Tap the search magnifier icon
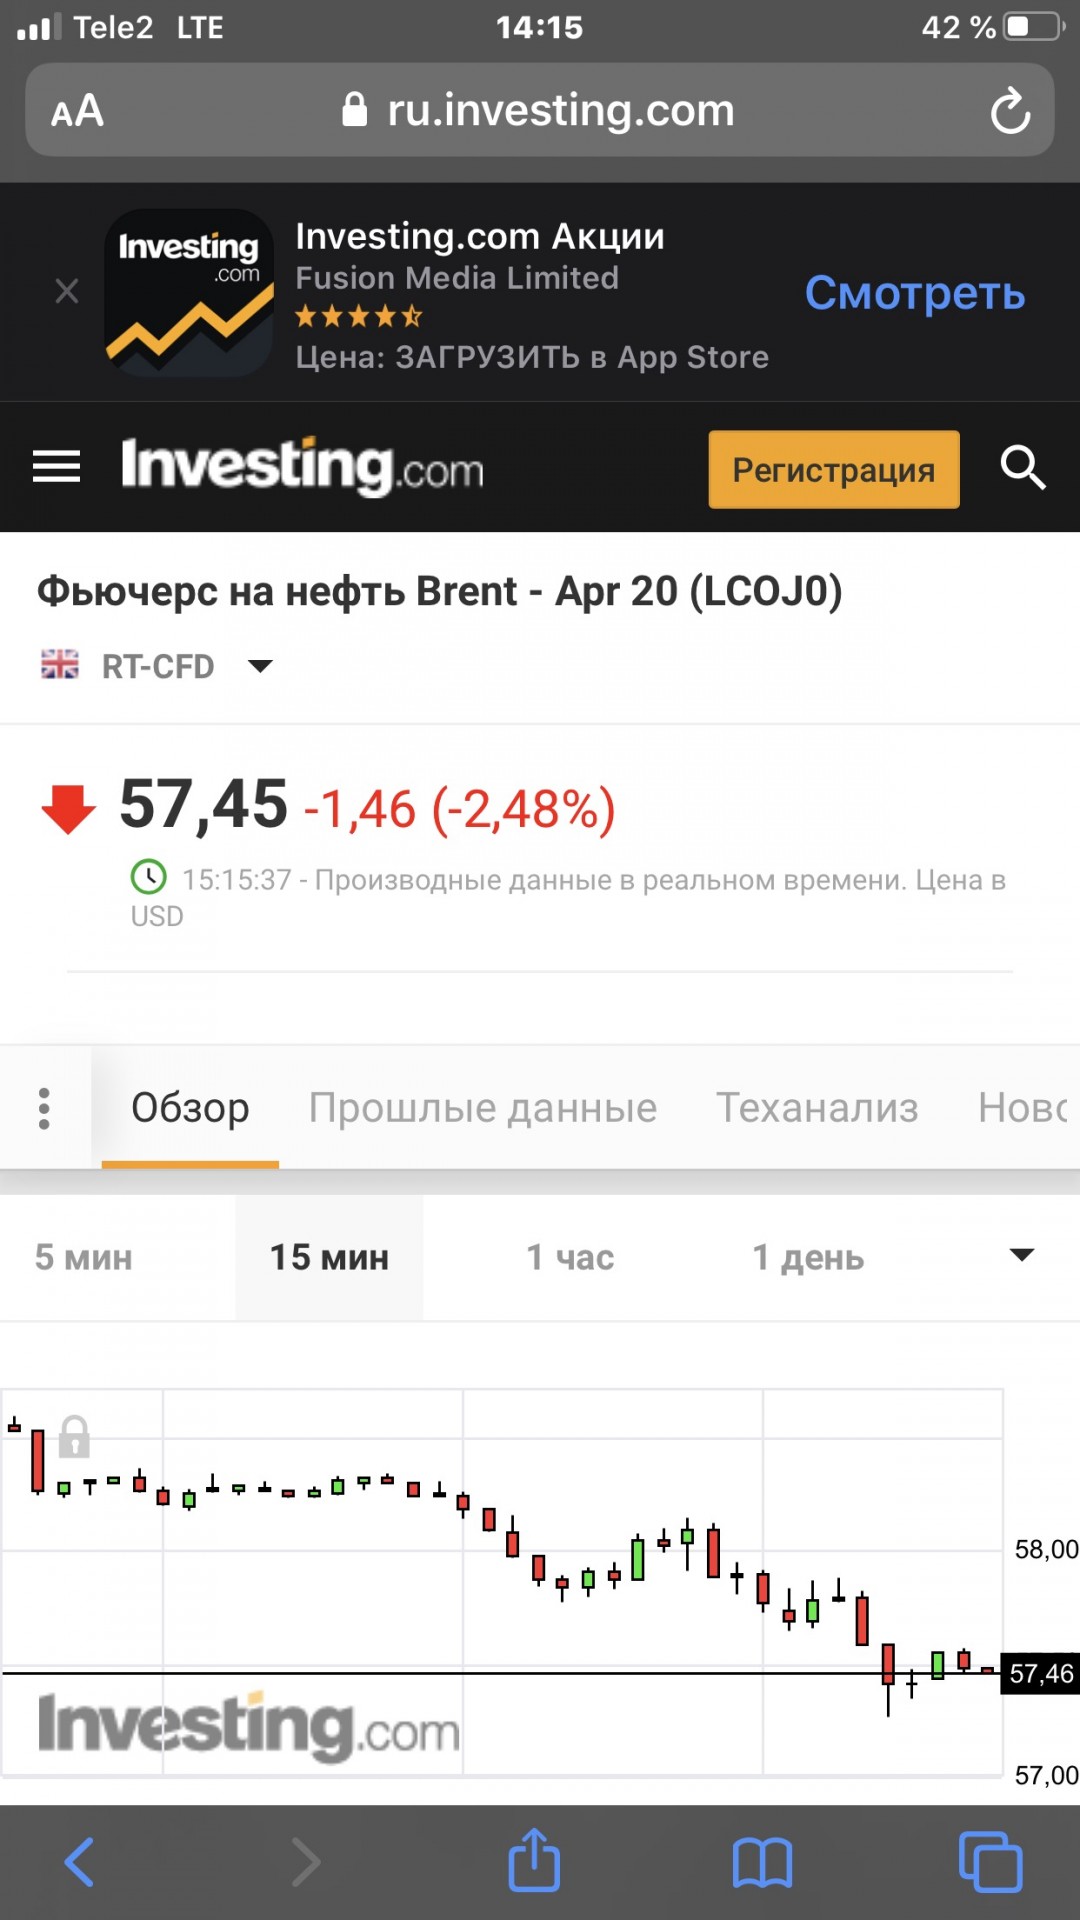Screen dimensions: 1080x1920 1023,467
